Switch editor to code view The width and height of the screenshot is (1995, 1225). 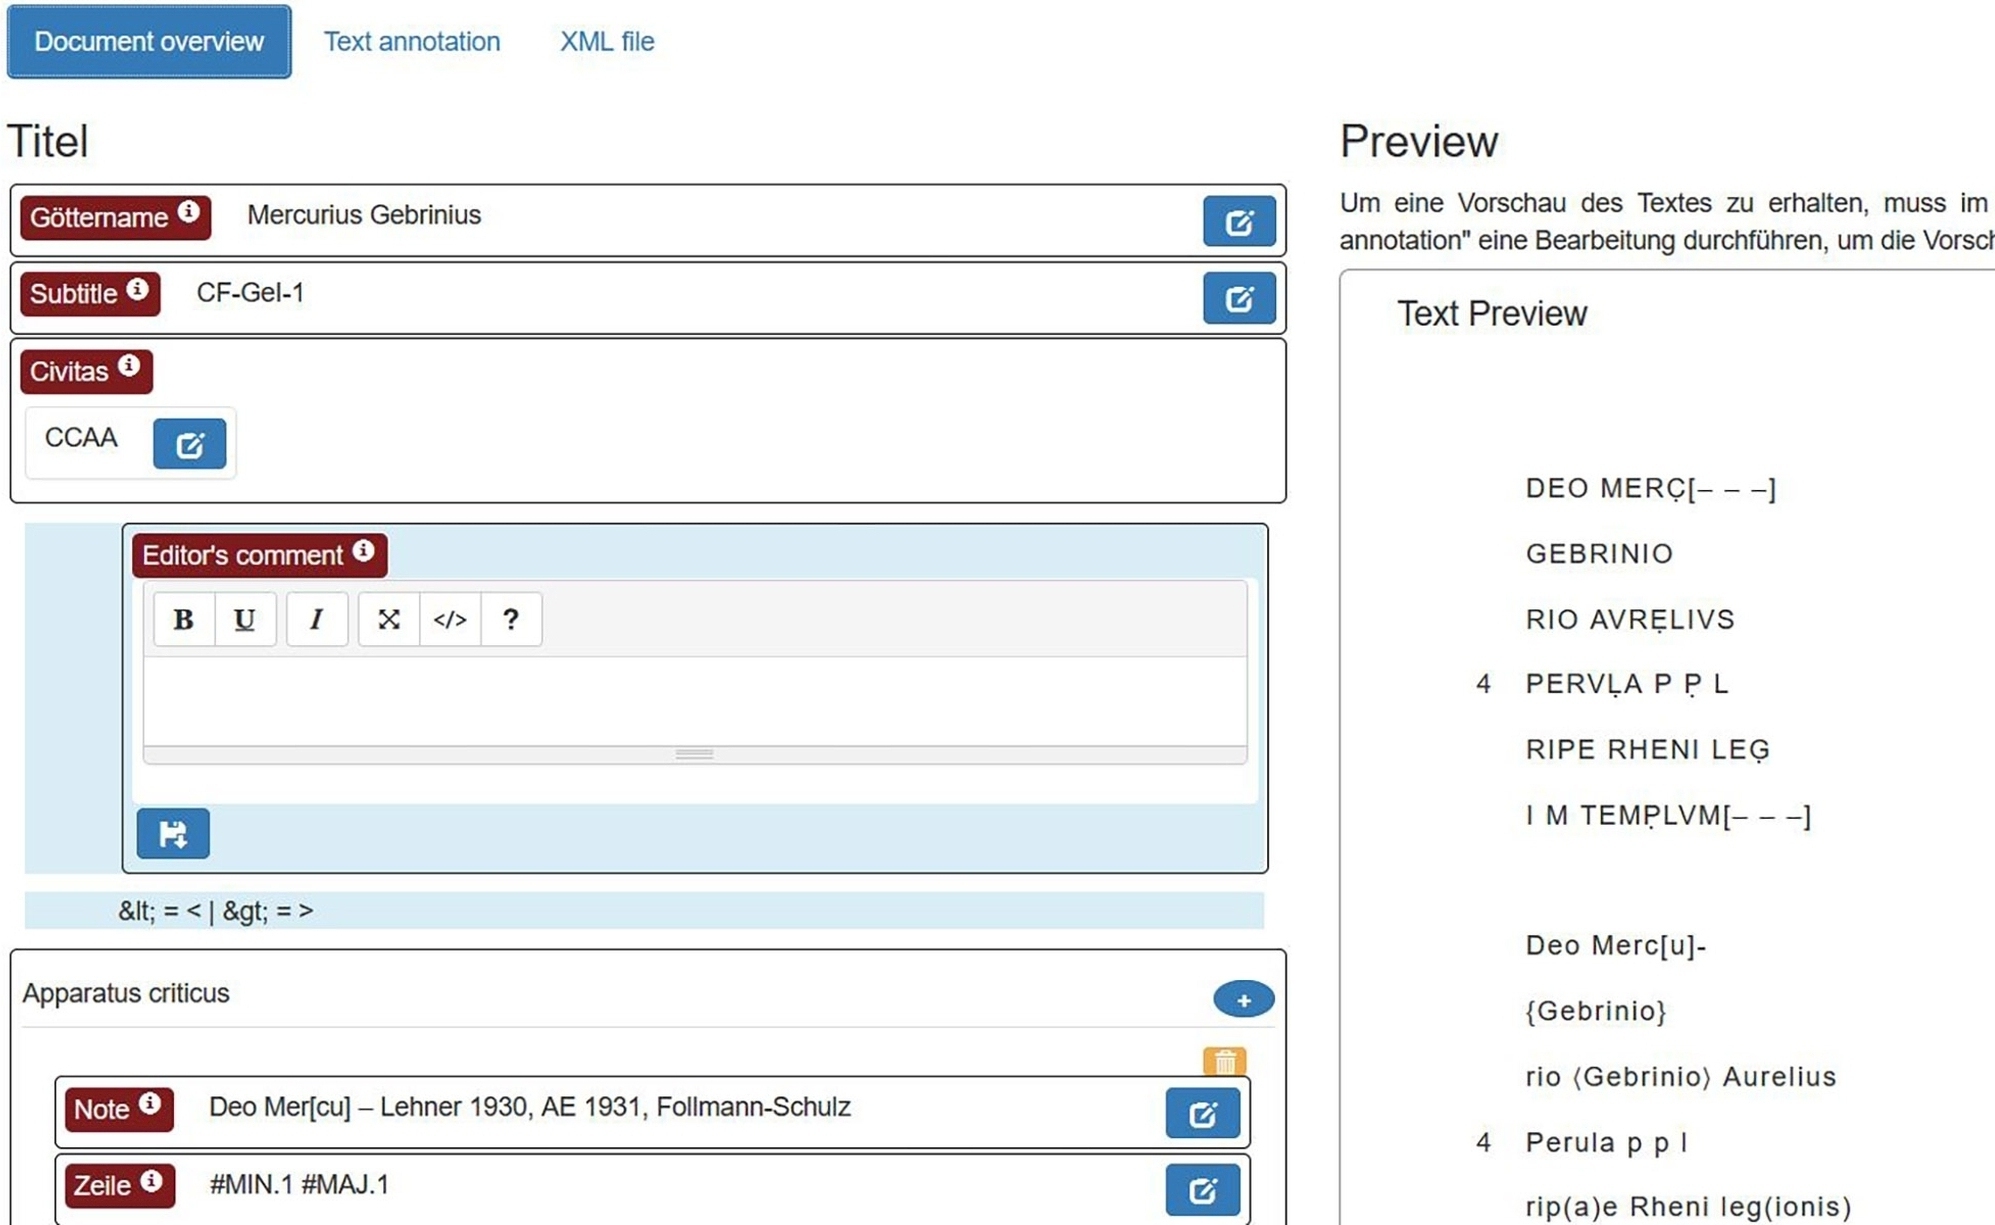(x=450, y=619)
